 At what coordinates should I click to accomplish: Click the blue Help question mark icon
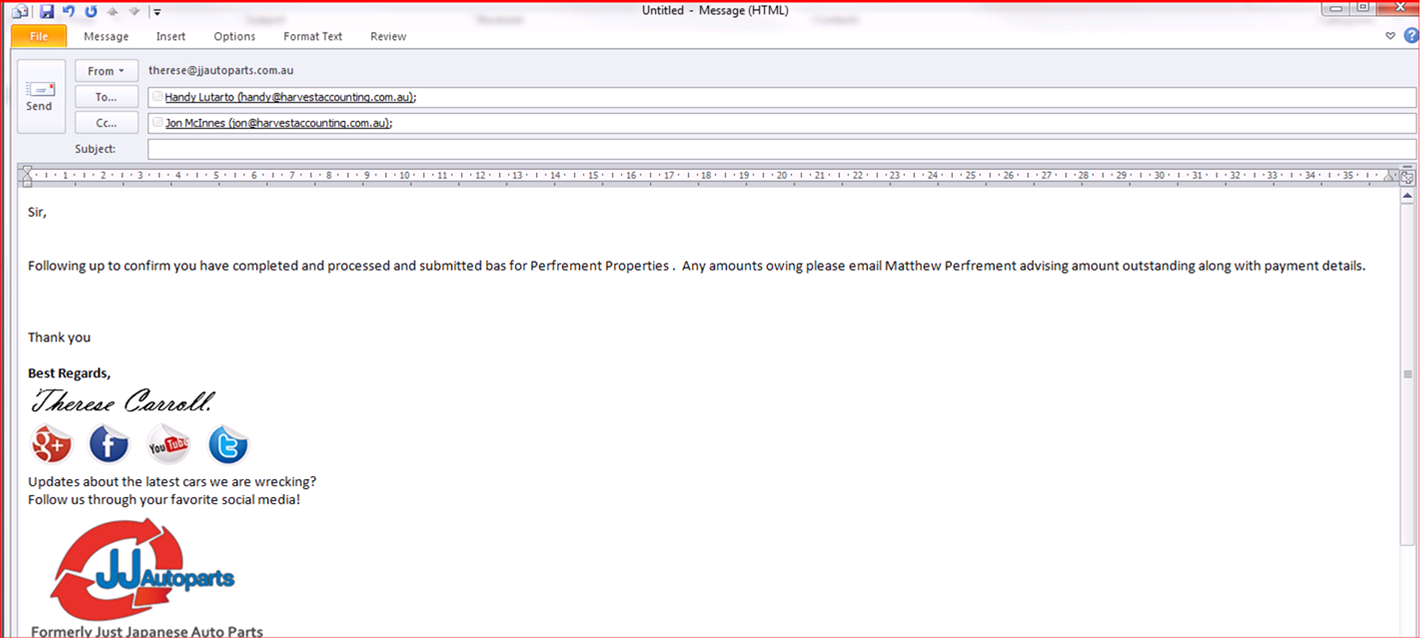coord(1410,36)
